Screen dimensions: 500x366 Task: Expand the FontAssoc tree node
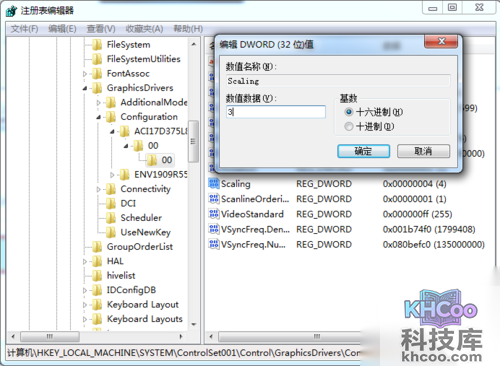[x=85, y=74]
